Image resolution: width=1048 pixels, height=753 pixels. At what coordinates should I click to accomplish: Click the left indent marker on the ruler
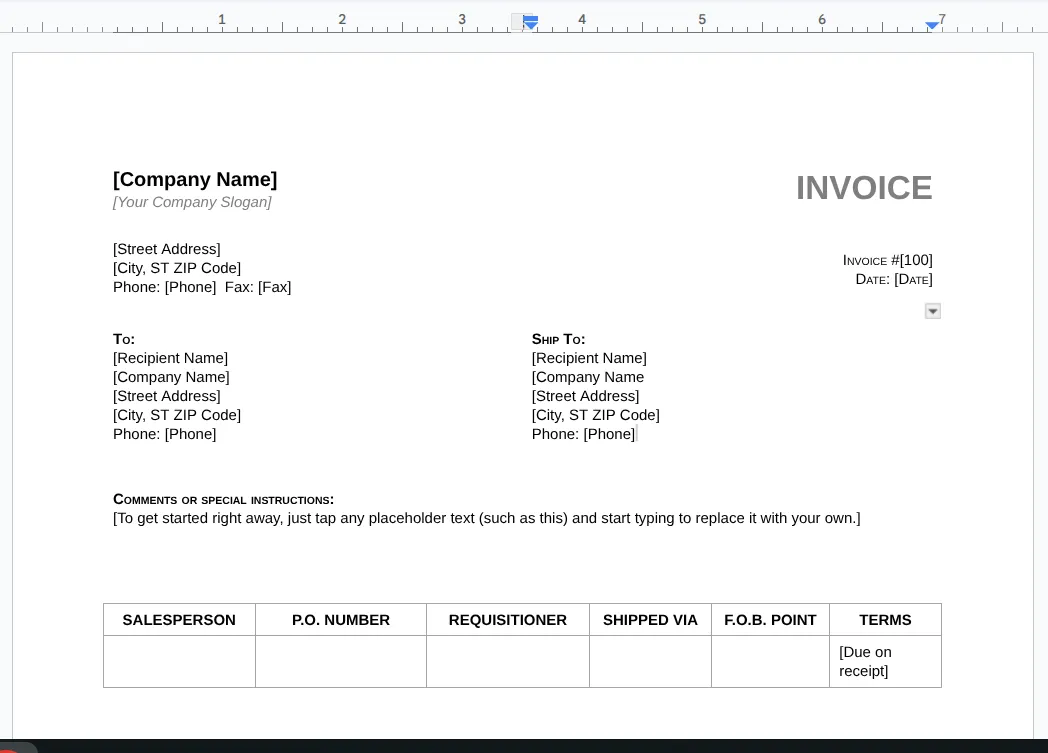(531, 24)
